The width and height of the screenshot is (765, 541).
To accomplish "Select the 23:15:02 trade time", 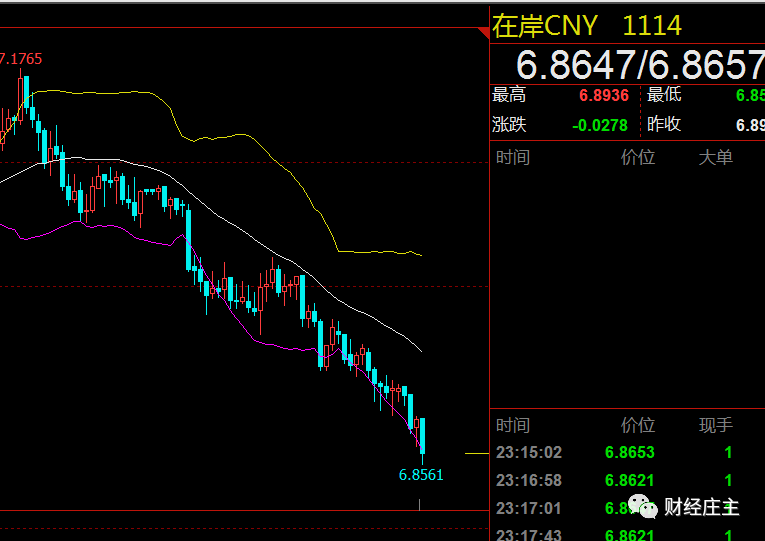I will [x=529, y=453].
